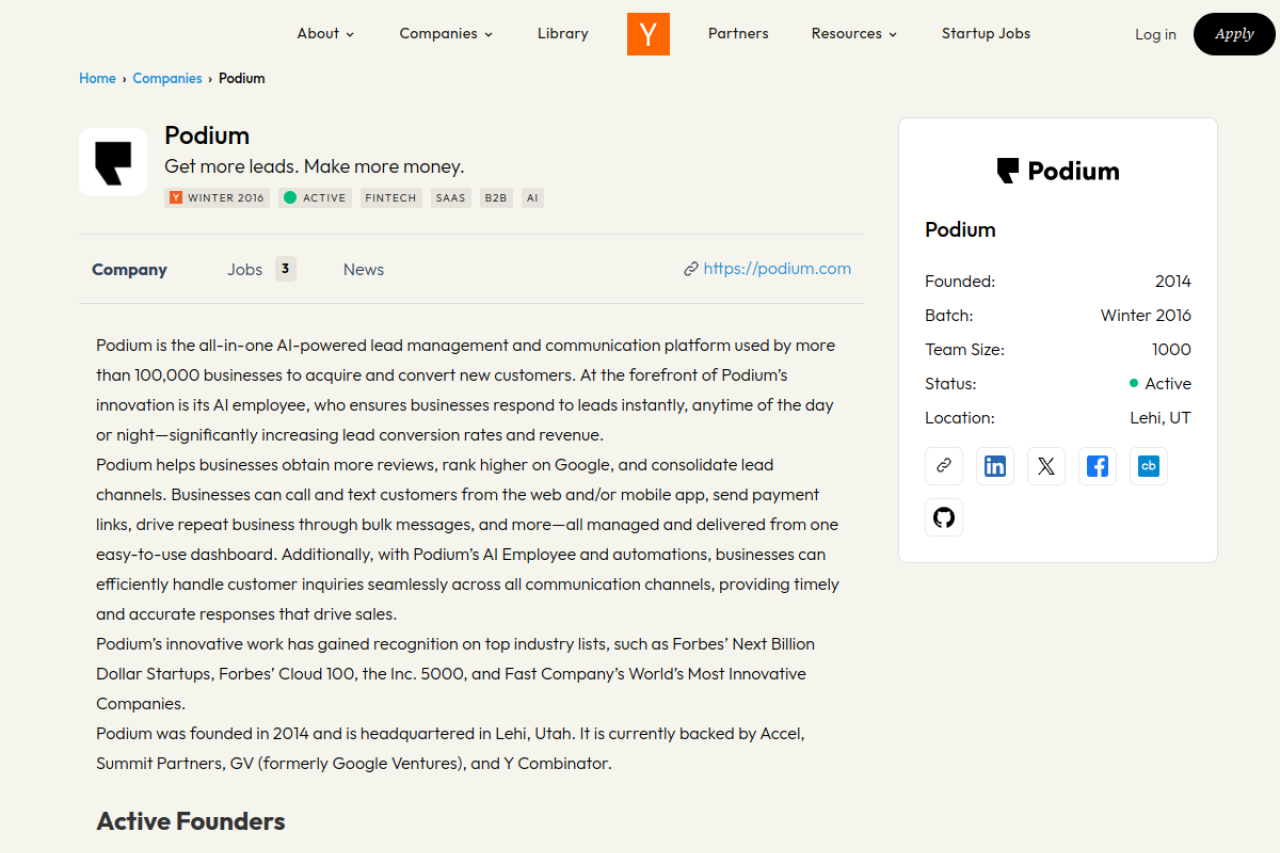Click the Active status value in sidebar
This screenshot has height=853, width=1280.
[x=1160, y=384]
